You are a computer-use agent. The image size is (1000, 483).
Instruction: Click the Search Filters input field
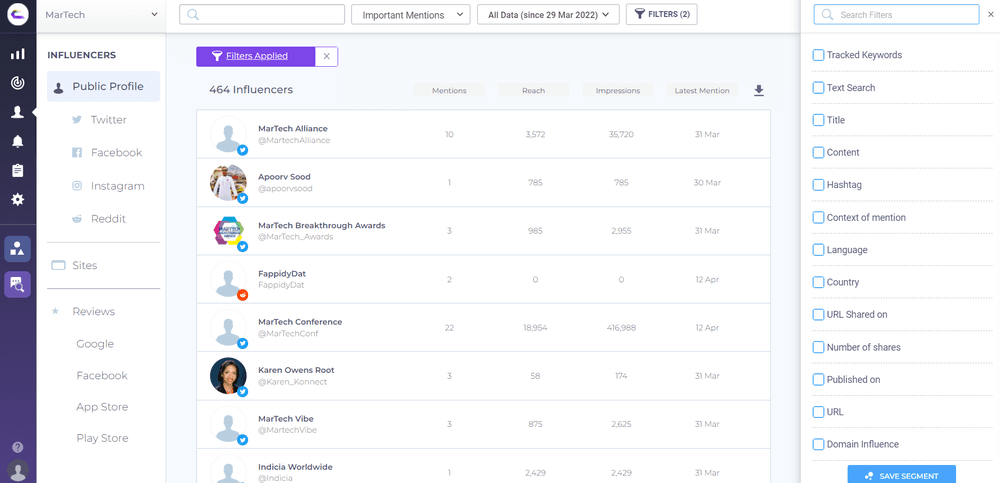[x=897, y=15]
